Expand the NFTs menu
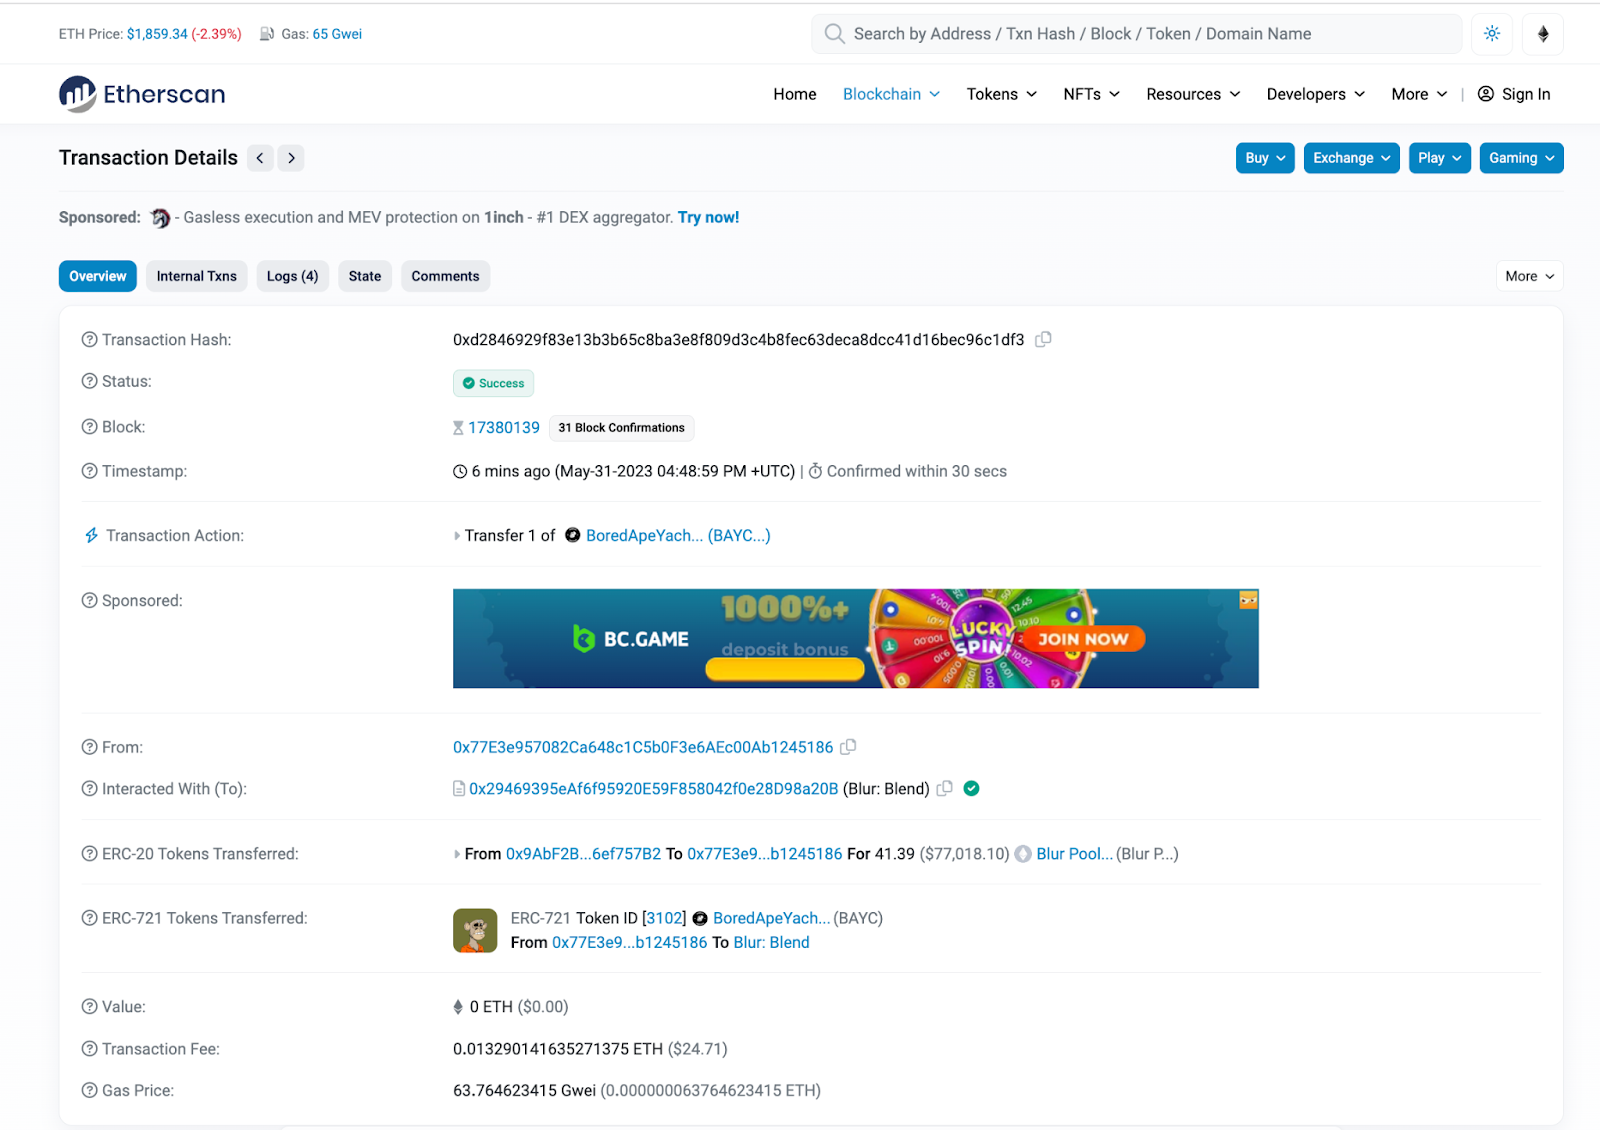Image resolution: width=1600 pixels, height=1130 pixels. (x=1091, y=94)
